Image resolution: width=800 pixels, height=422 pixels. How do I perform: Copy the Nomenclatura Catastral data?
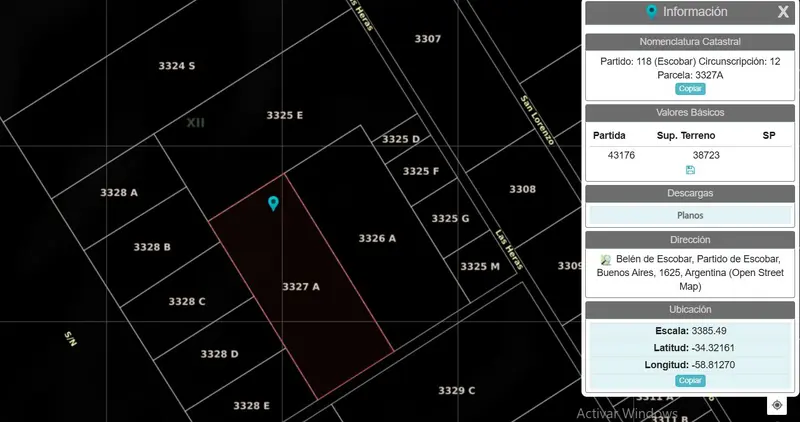click(690, 89)
